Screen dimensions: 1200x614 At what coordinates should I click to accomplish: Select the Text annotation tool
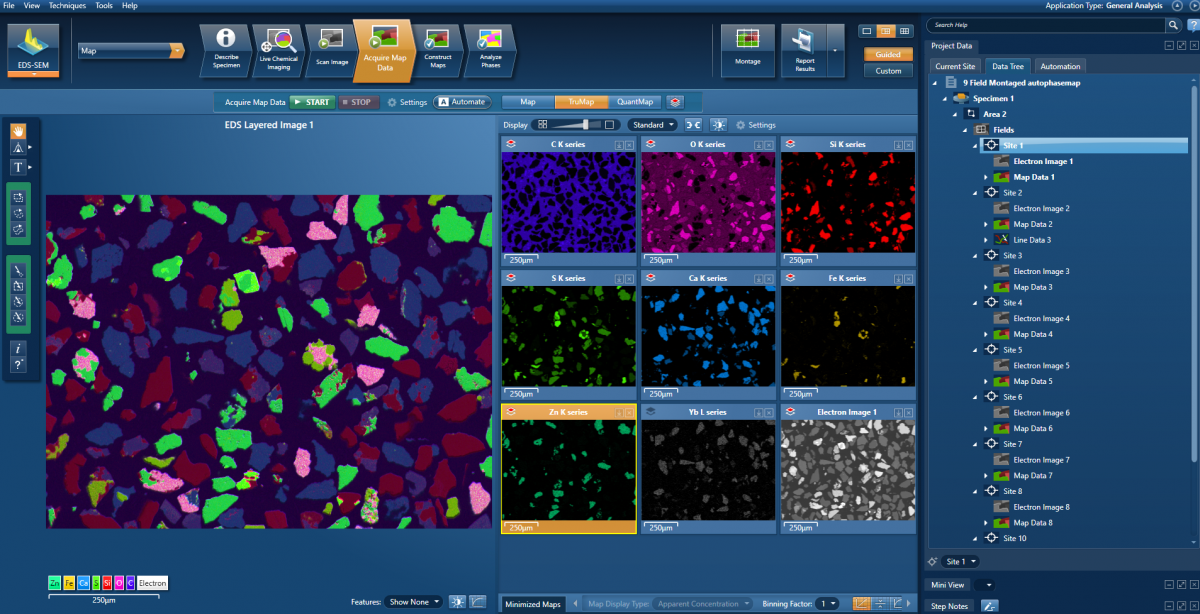click(18, 167)
